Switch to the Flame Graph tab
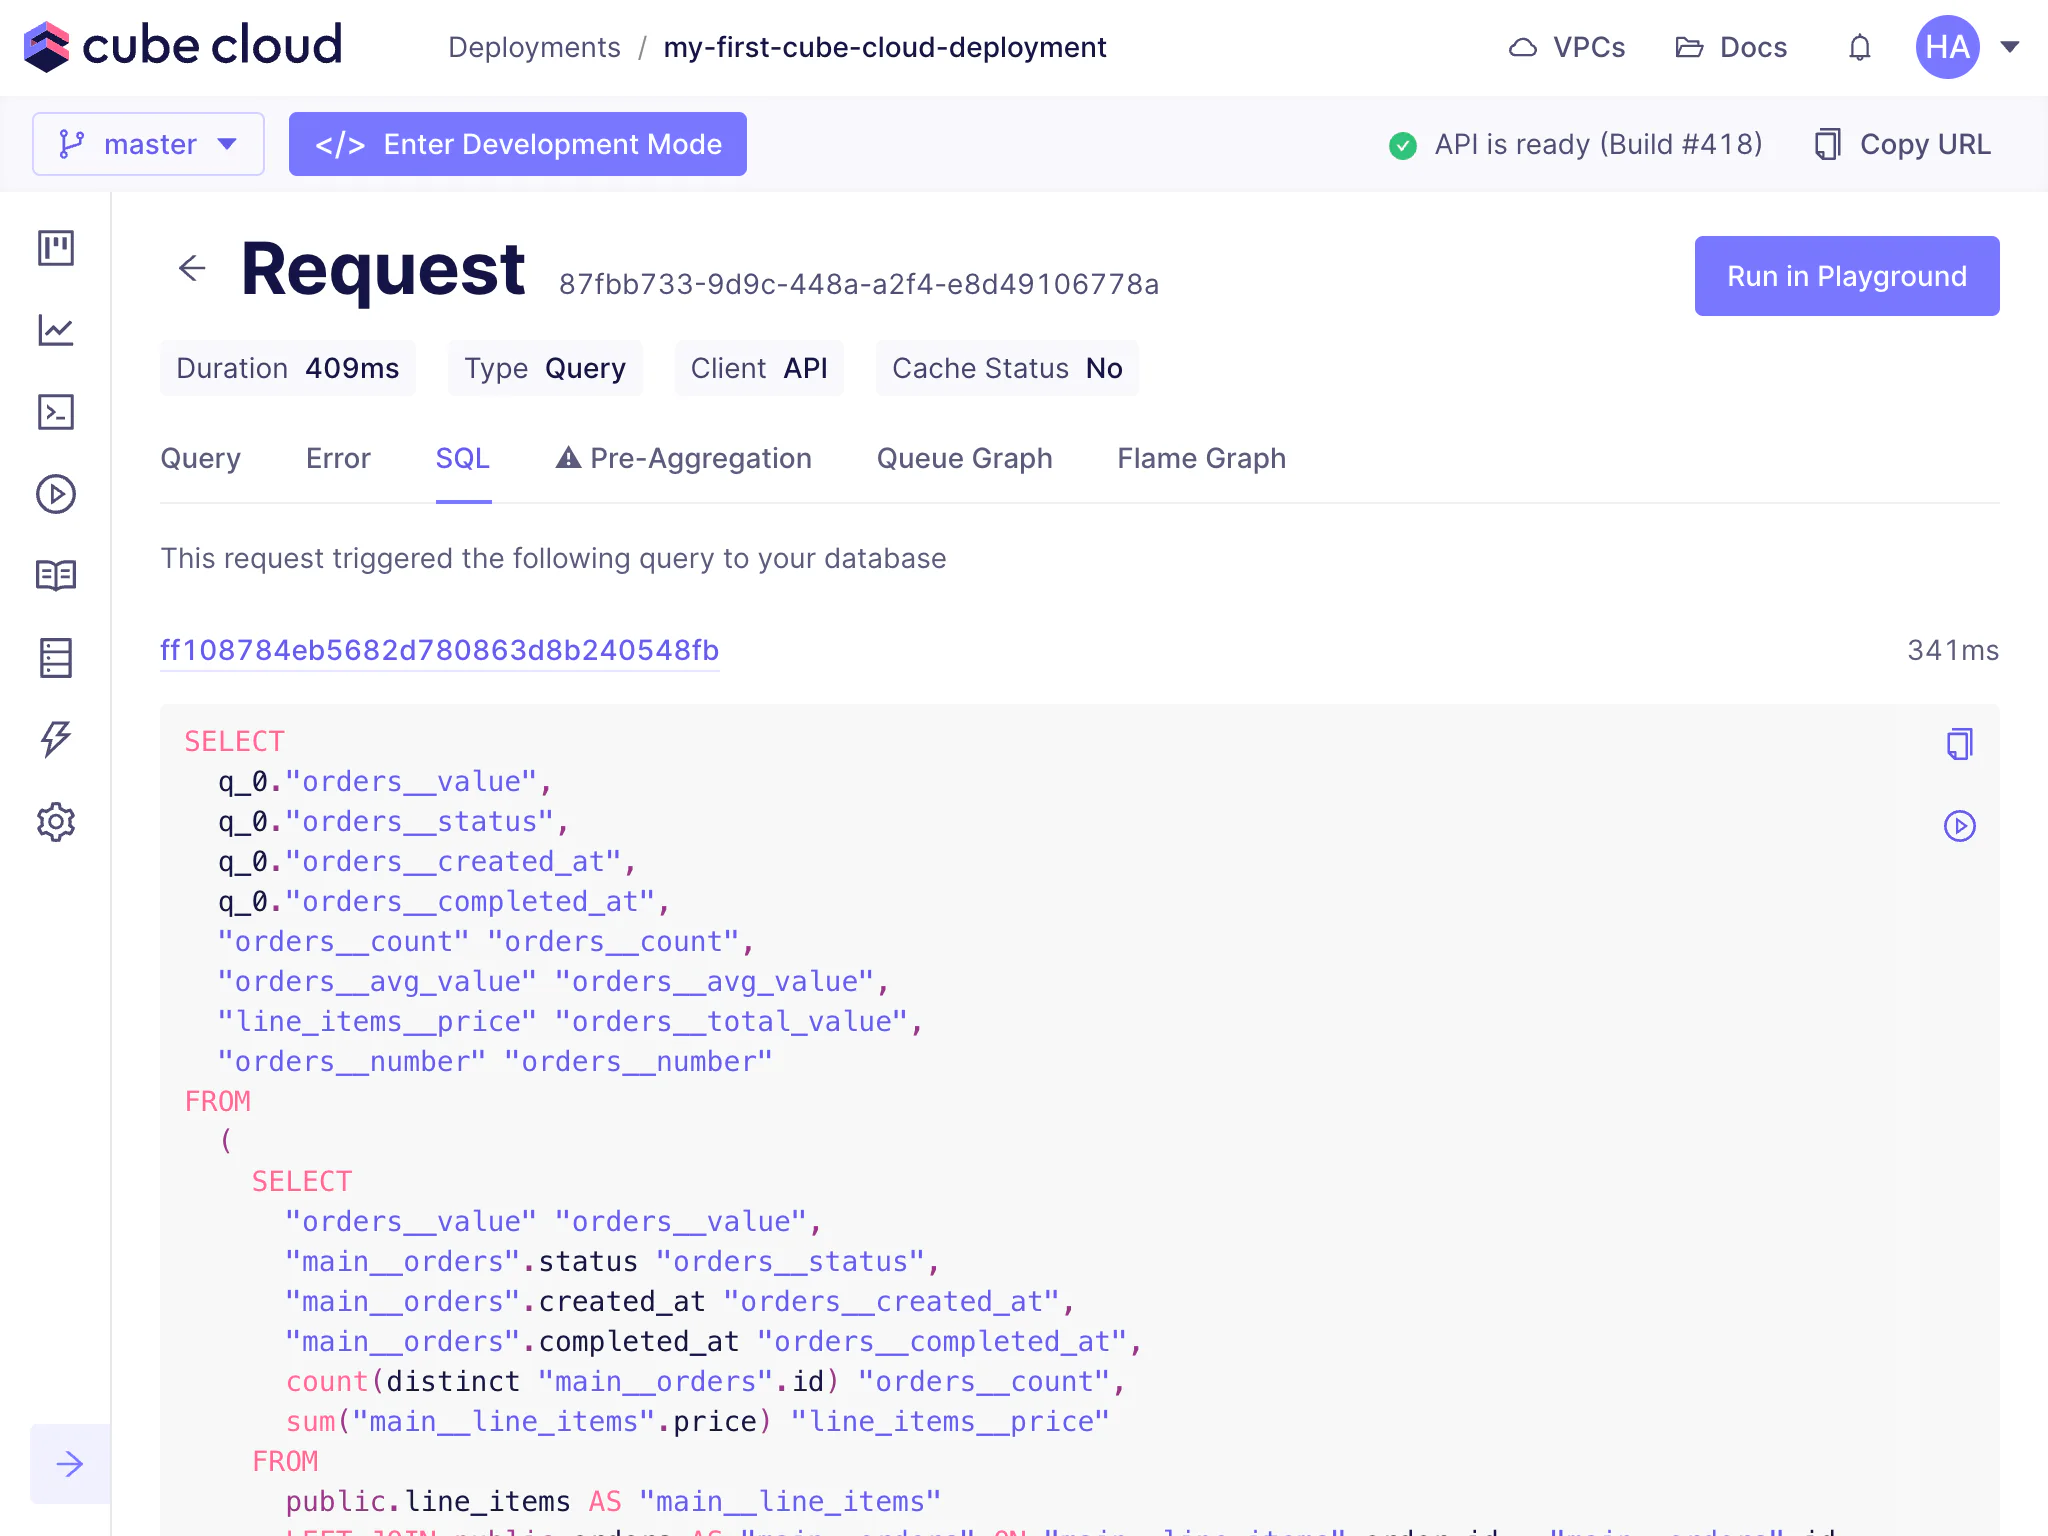 [x=1201, y=458]
